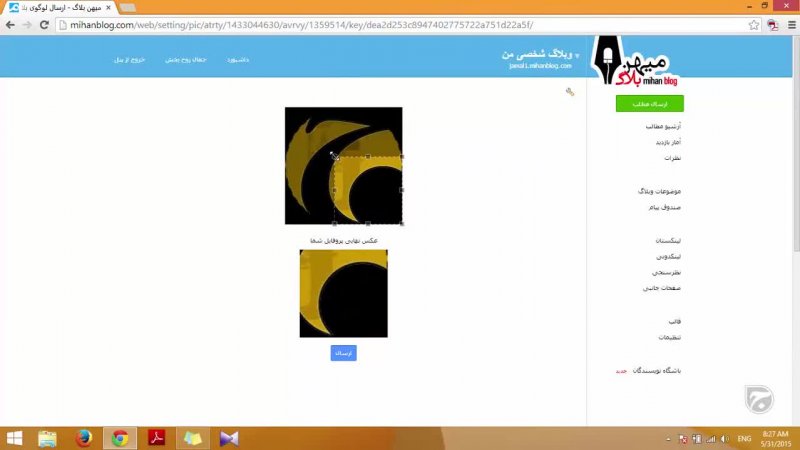Open Adobe Reader from the taskbar
The image size is (800, 450).
[x=157, y=438]
